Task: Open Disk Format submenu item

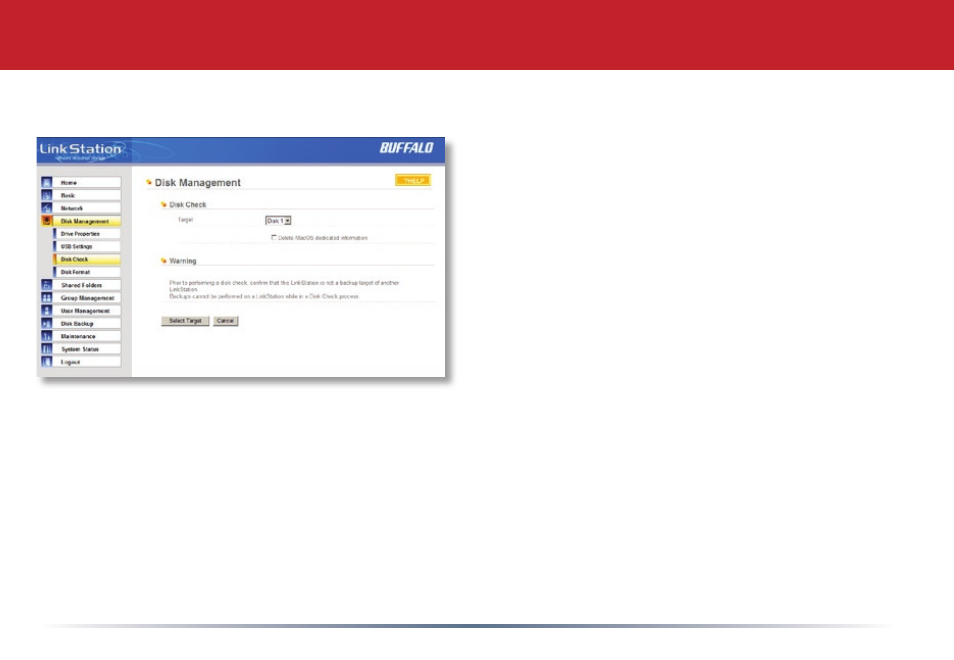Action: coord(87,272)
